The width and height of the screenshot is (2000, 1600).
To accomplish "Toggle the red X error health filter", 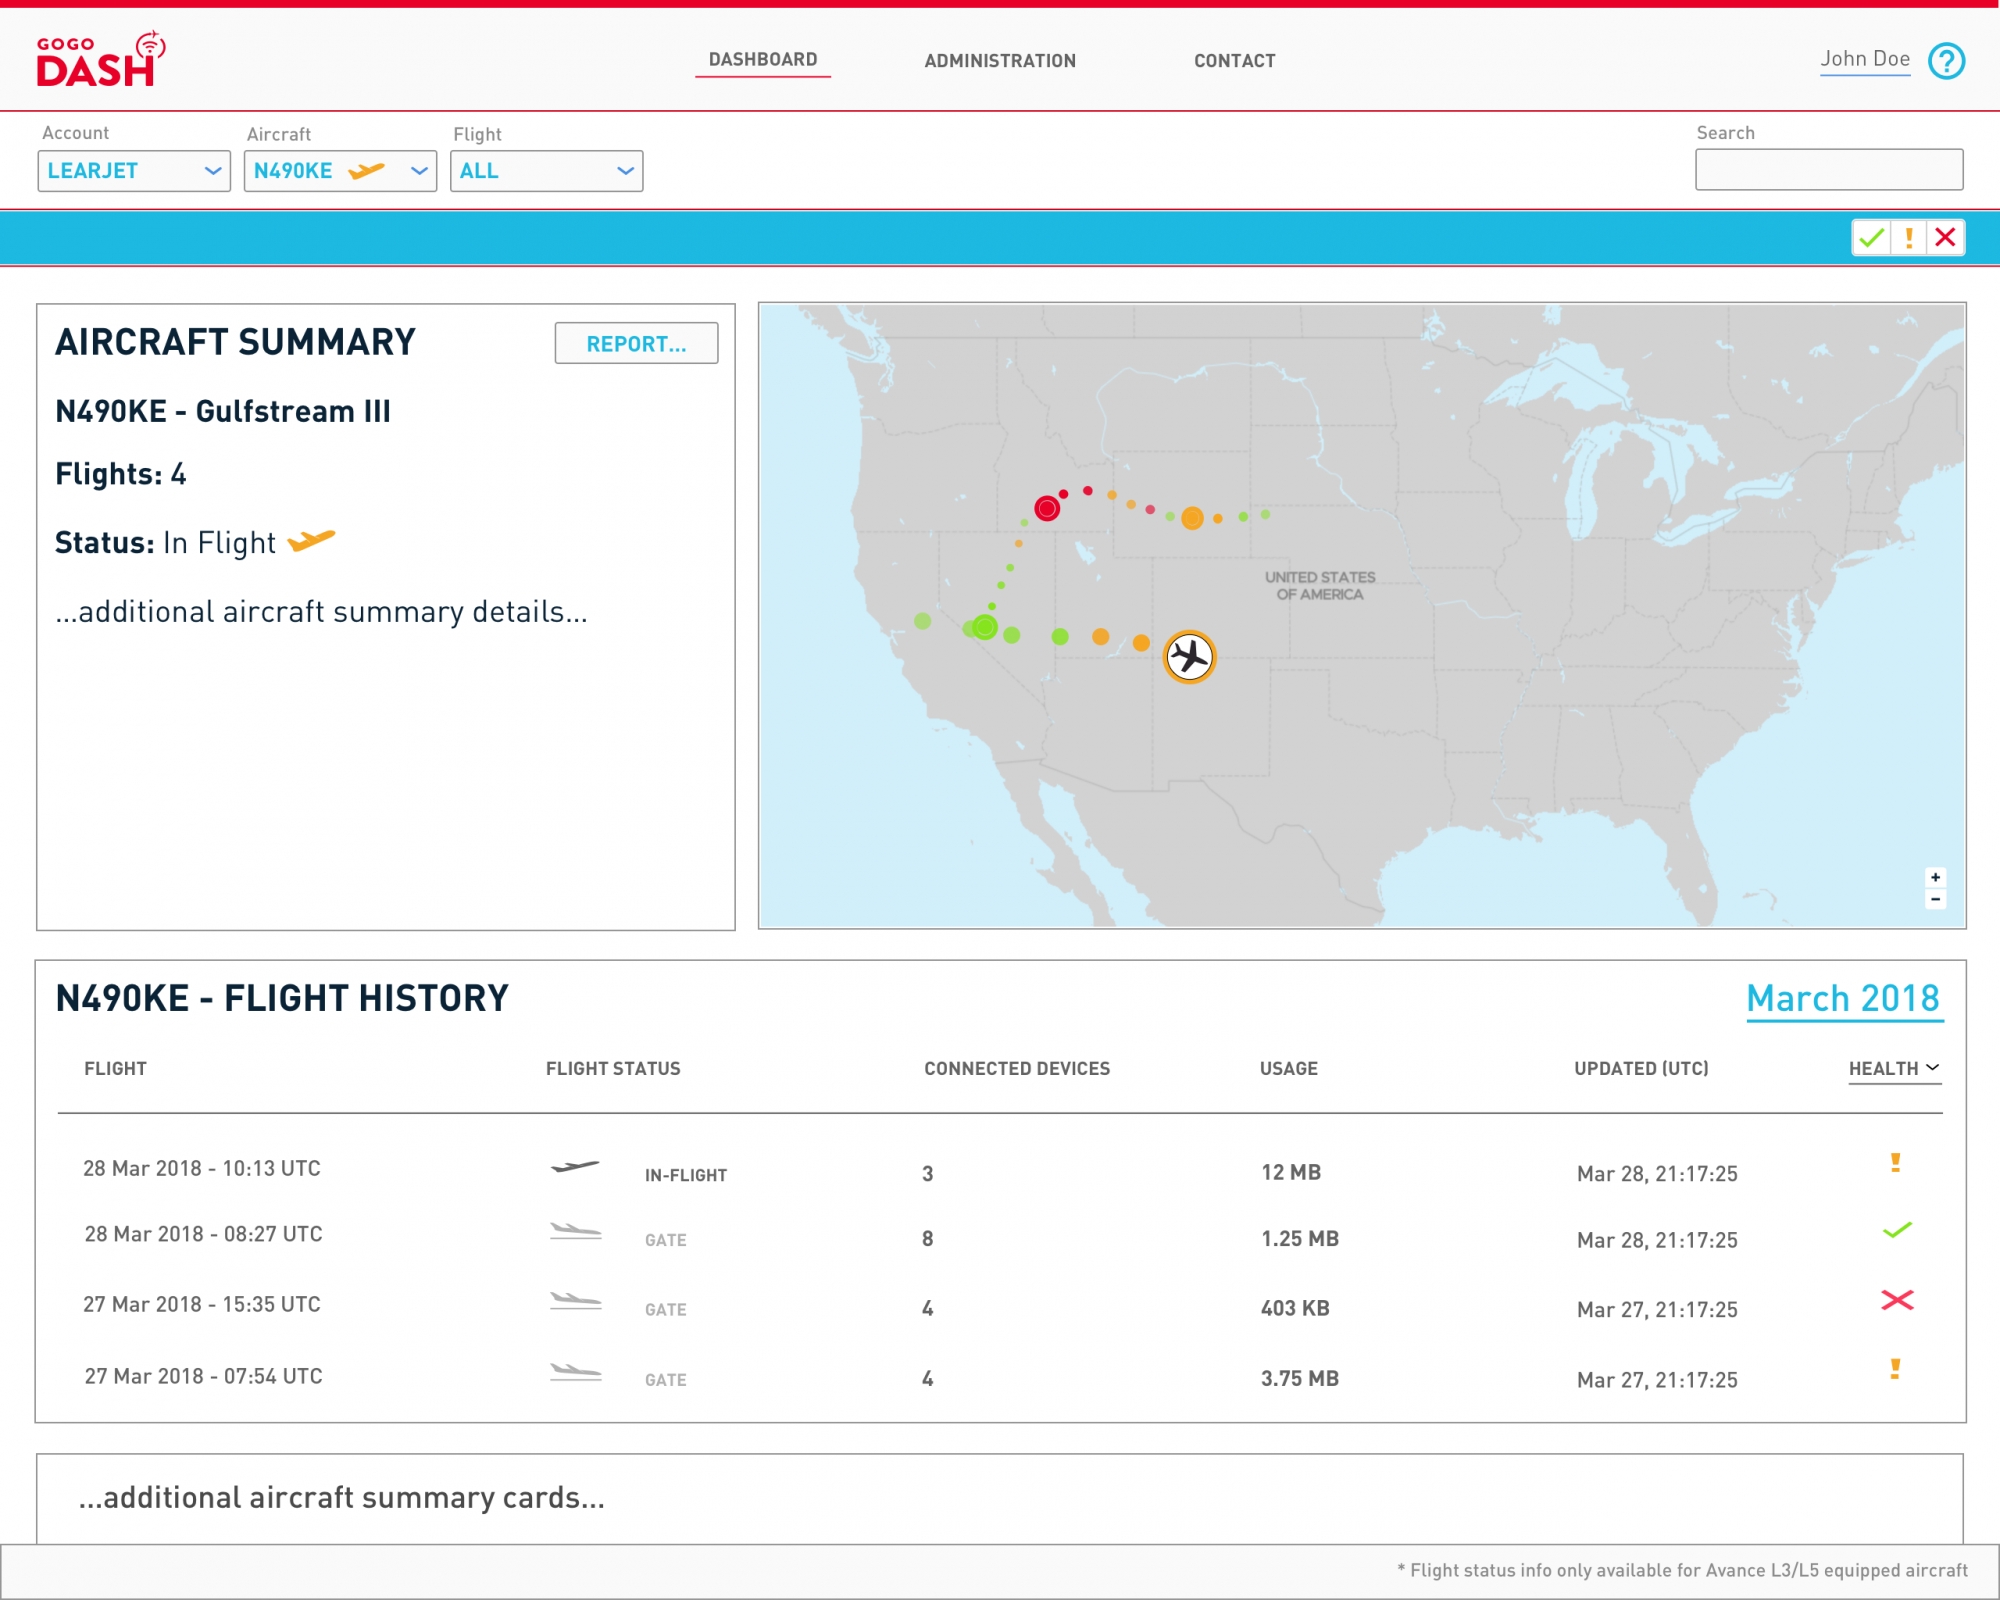I will 1945,238.
